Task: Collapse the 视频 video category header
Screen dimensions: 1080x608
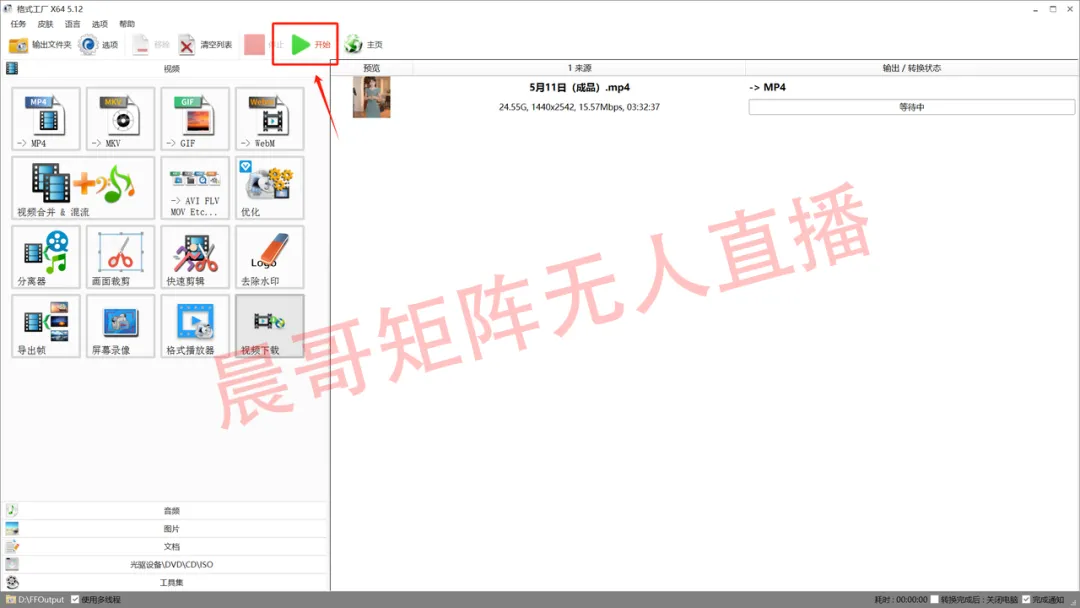Action: [165, 68]
